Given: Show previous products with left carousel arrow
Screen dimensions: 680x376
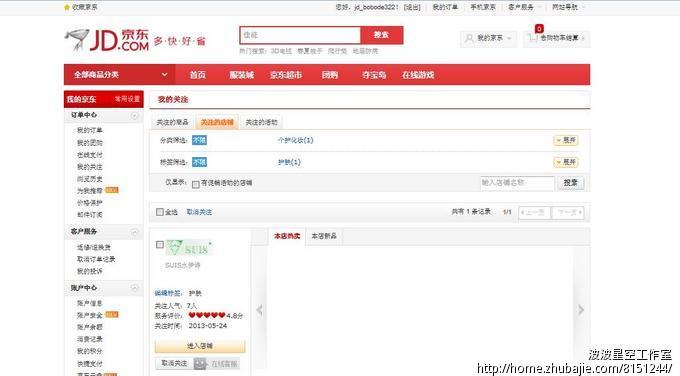Looking at the screenshot, I should [x=259, y=310].
